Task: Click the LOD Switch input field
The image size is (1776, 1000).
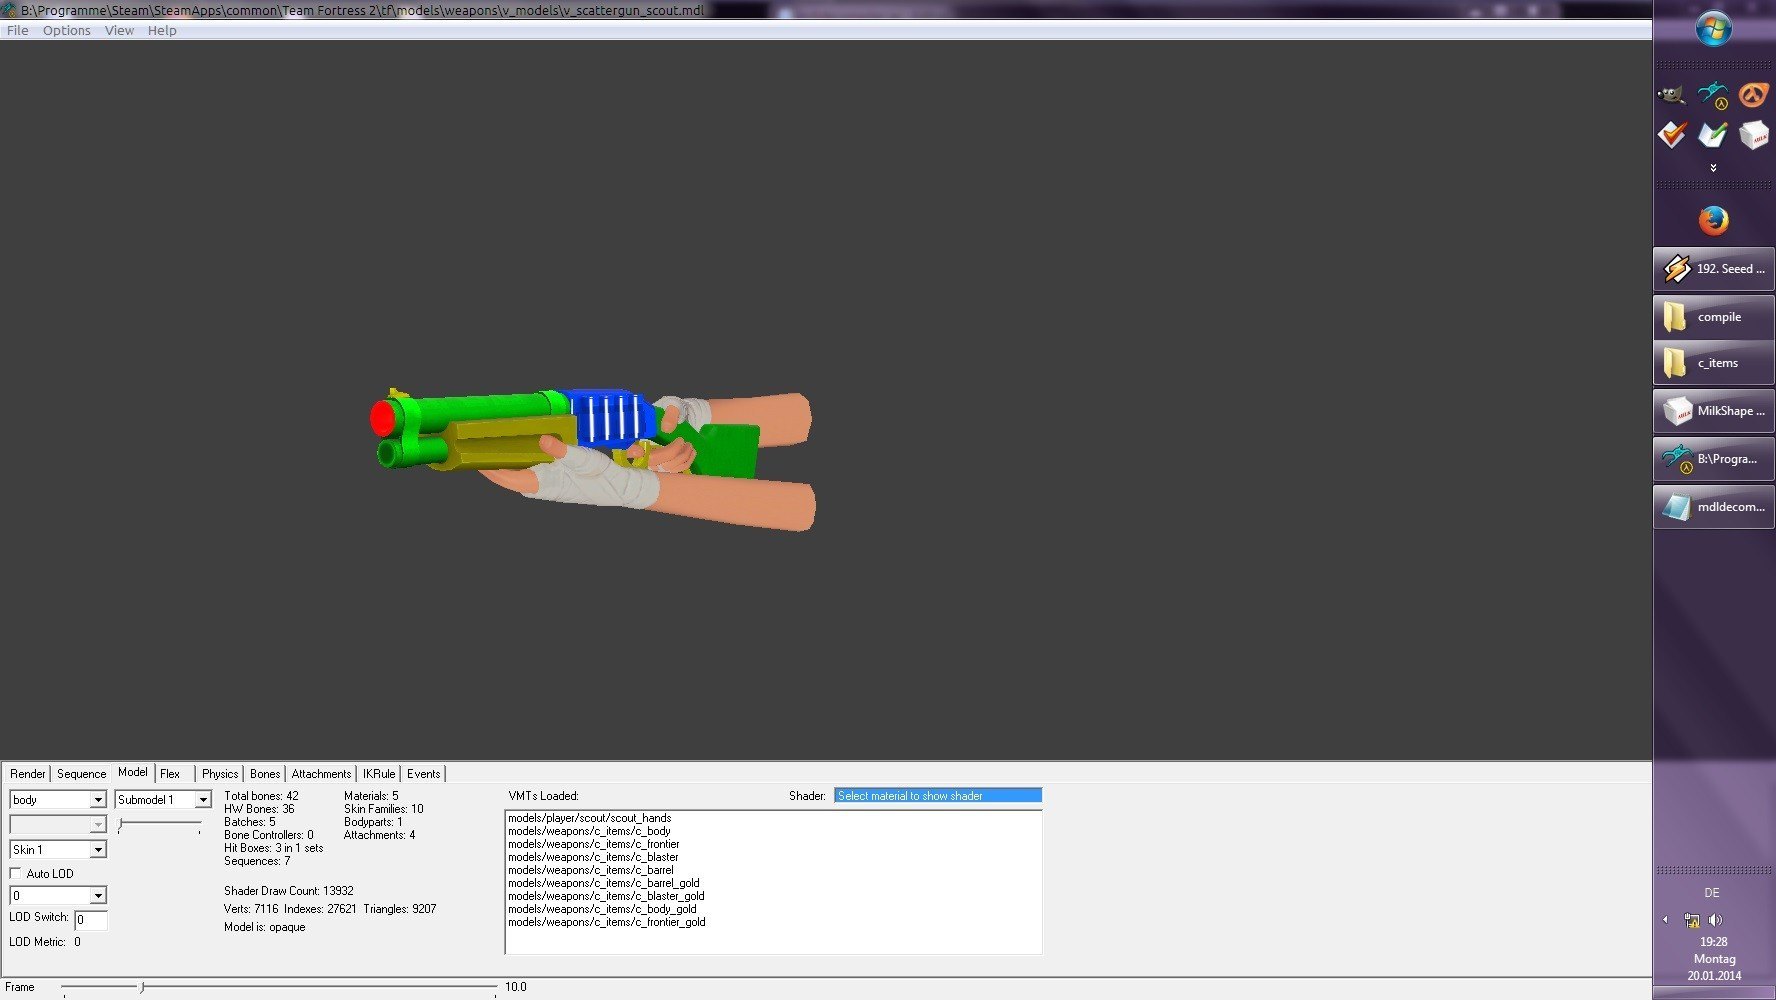Action: pos(91,920)
